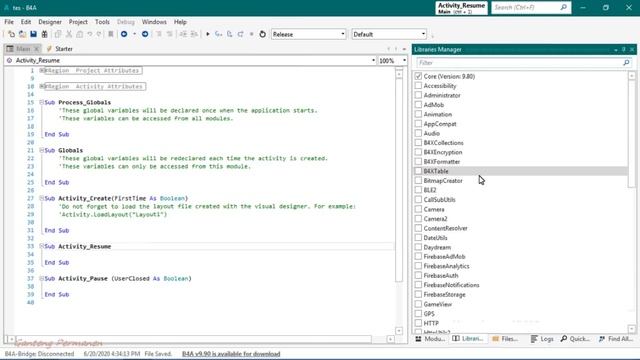Click the Undo arrow icon
Screen dimensions: 640x360
89,34
